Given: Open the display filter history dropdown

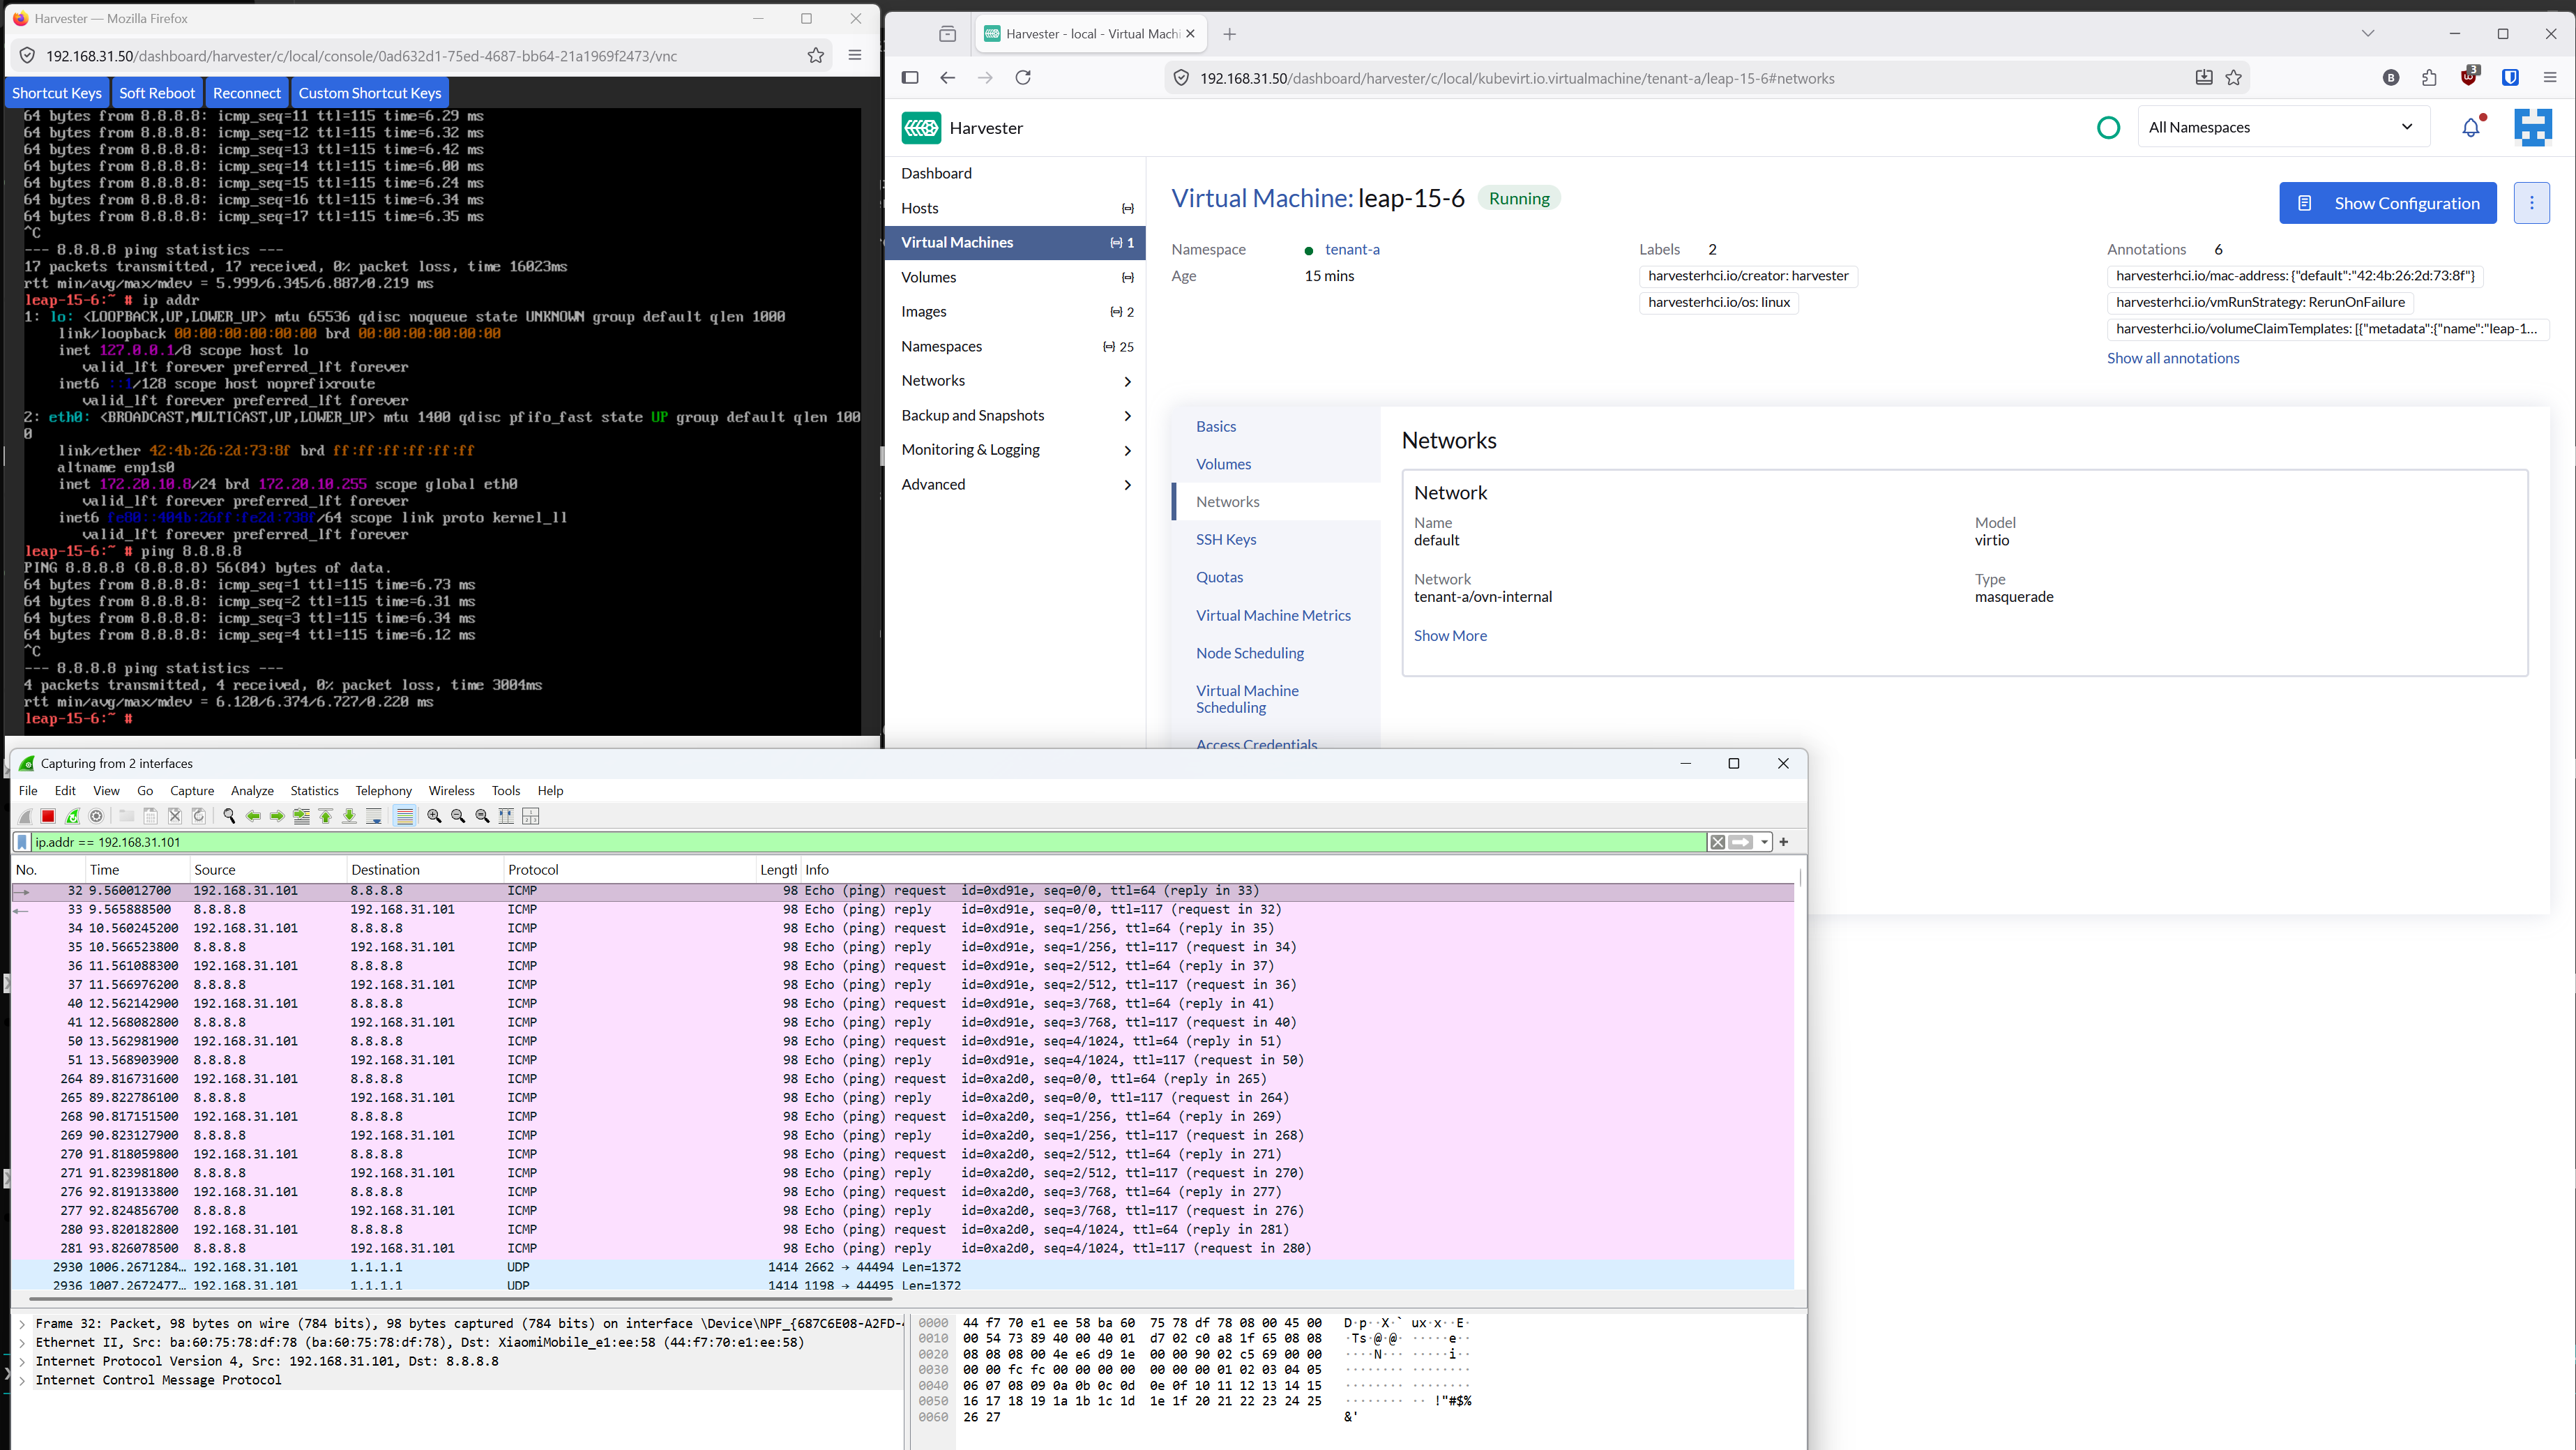Looking at the screenshot, I should point(1764,842).
